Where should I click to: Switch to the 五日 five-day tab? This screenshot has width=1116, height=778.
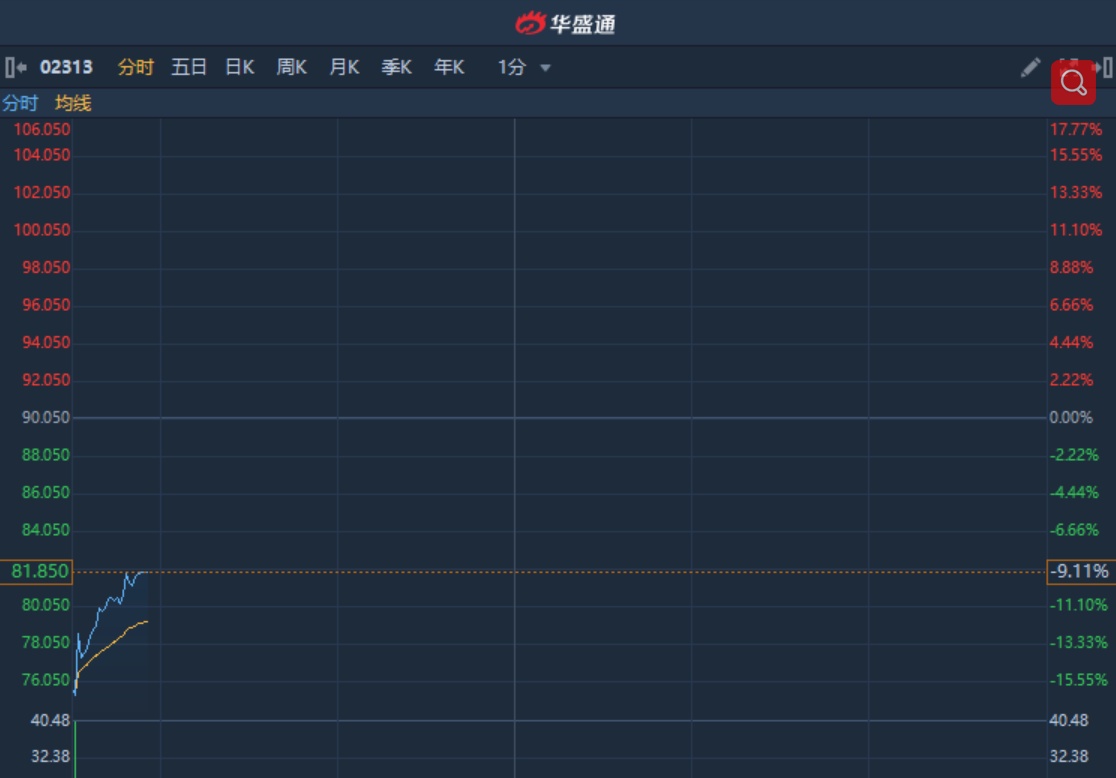(x=189, y=68)
